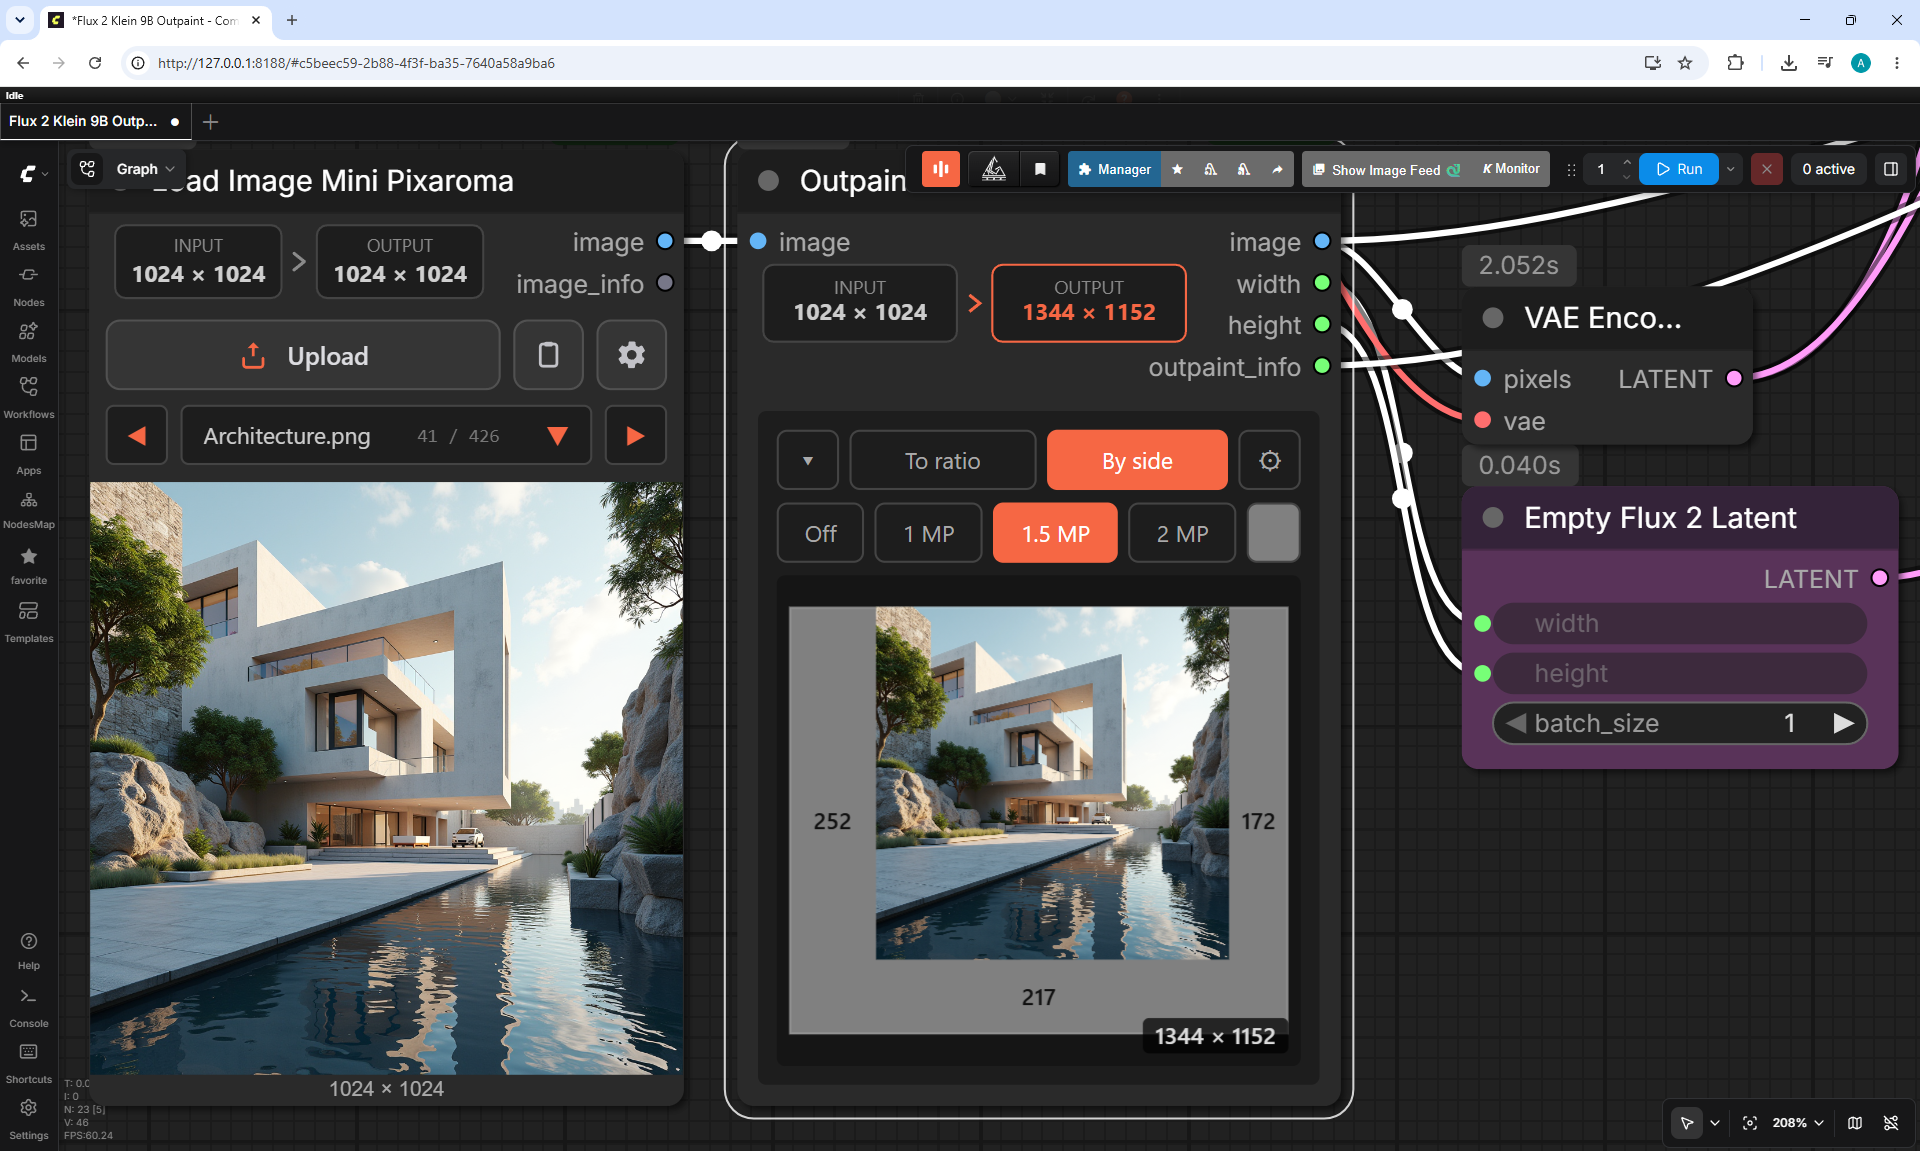Select the 1.5 MP option

[1055, 533]
